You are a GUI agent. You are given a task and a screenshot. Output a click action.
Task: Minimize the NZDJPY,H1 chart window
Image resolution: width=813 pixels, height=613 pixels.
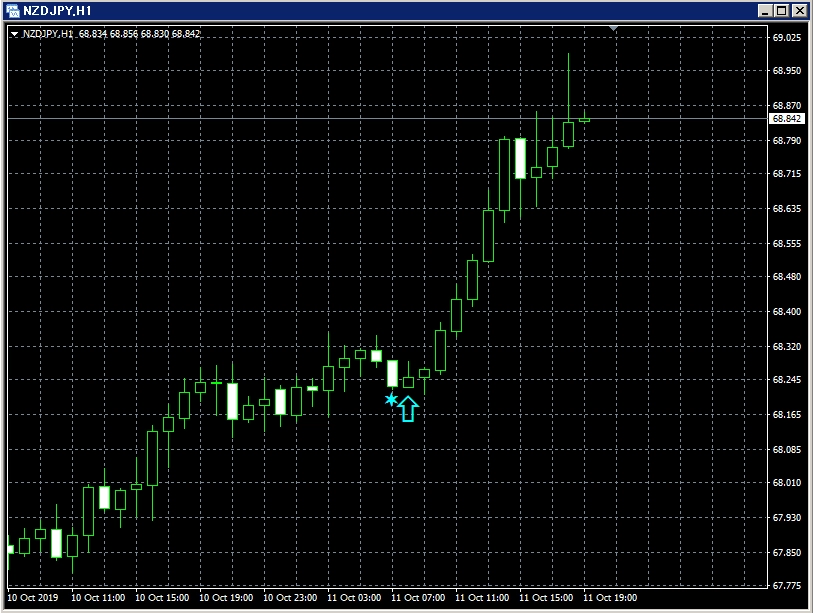tap(764, 11)
